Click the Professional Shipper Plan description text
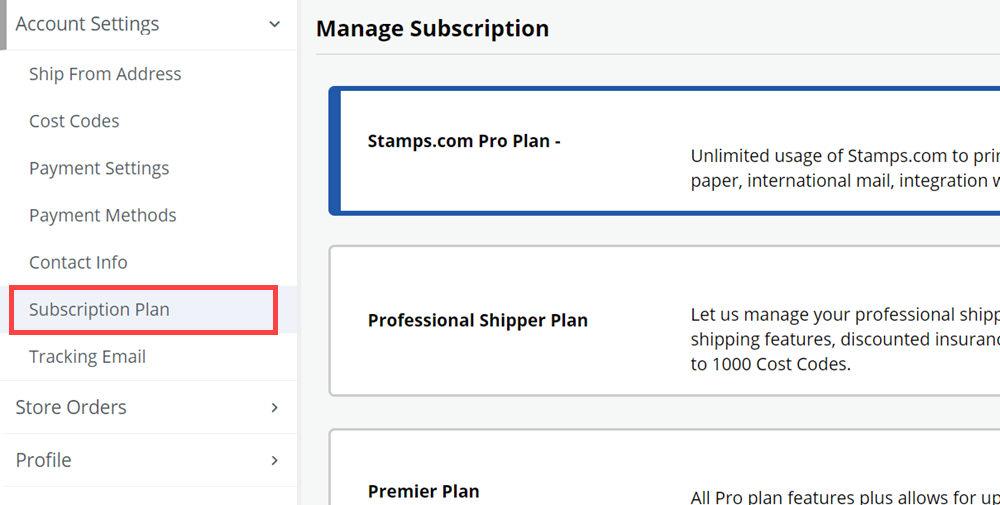The height and width of the screenshot is (505, 1000). pyautogui.click(x=844, y=339)
